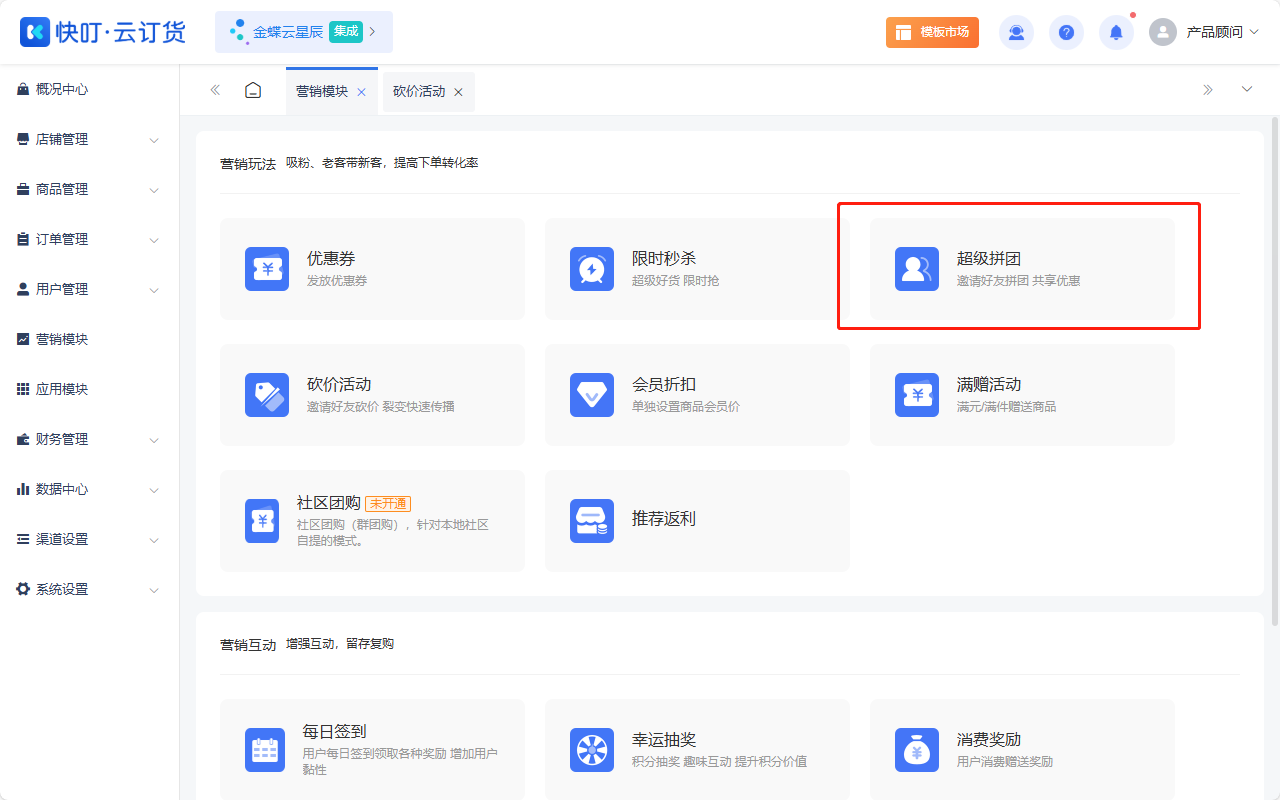Screen dimensions: 1280x800
Task: Click text 单独设置商品会员价
Action: pyautogui.click(x=686, y=407)
